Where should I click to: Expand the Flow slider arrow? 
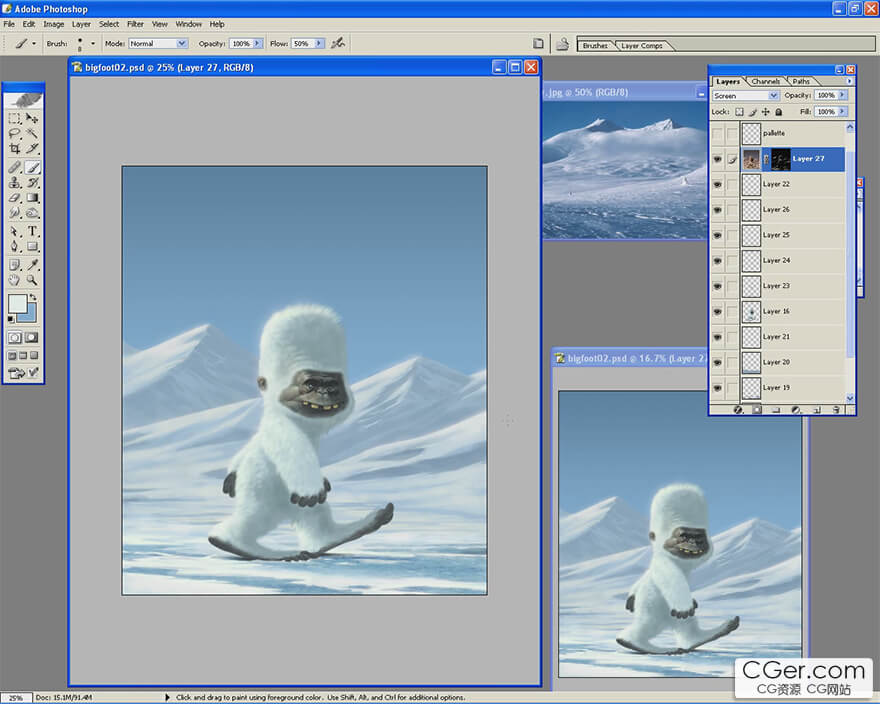pos(320,44)
